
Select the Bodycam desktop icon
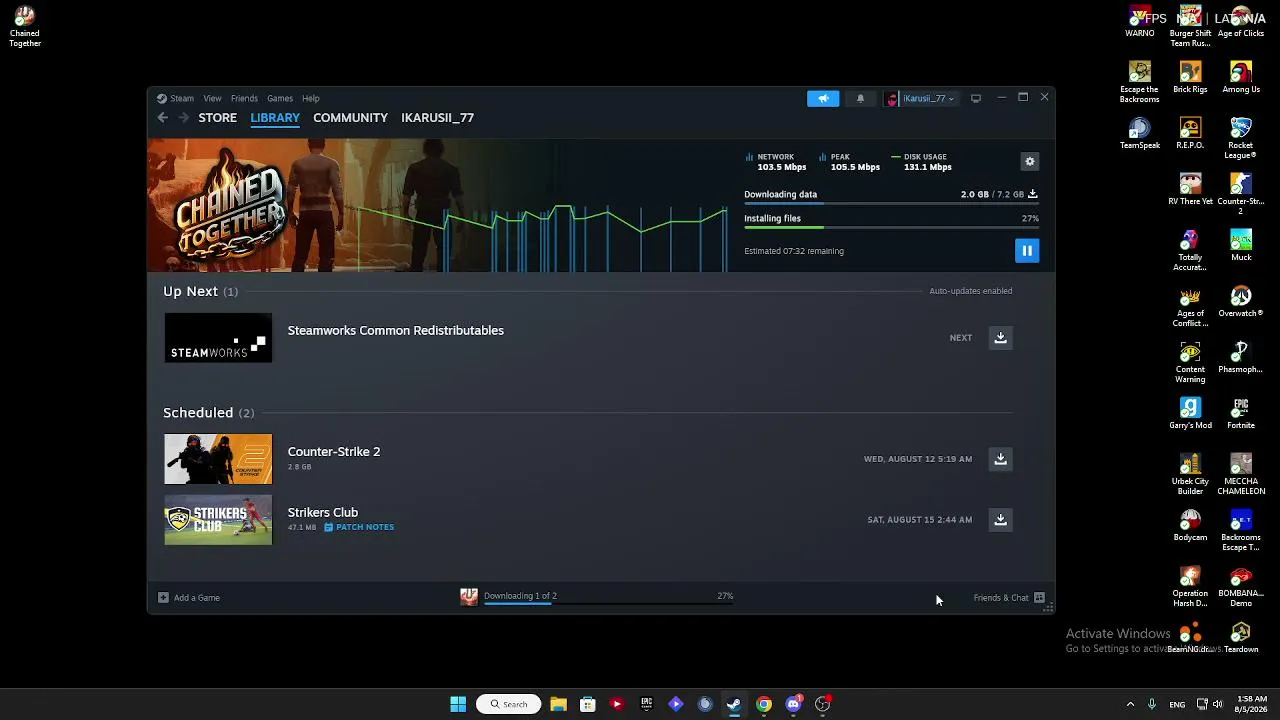1190,526
